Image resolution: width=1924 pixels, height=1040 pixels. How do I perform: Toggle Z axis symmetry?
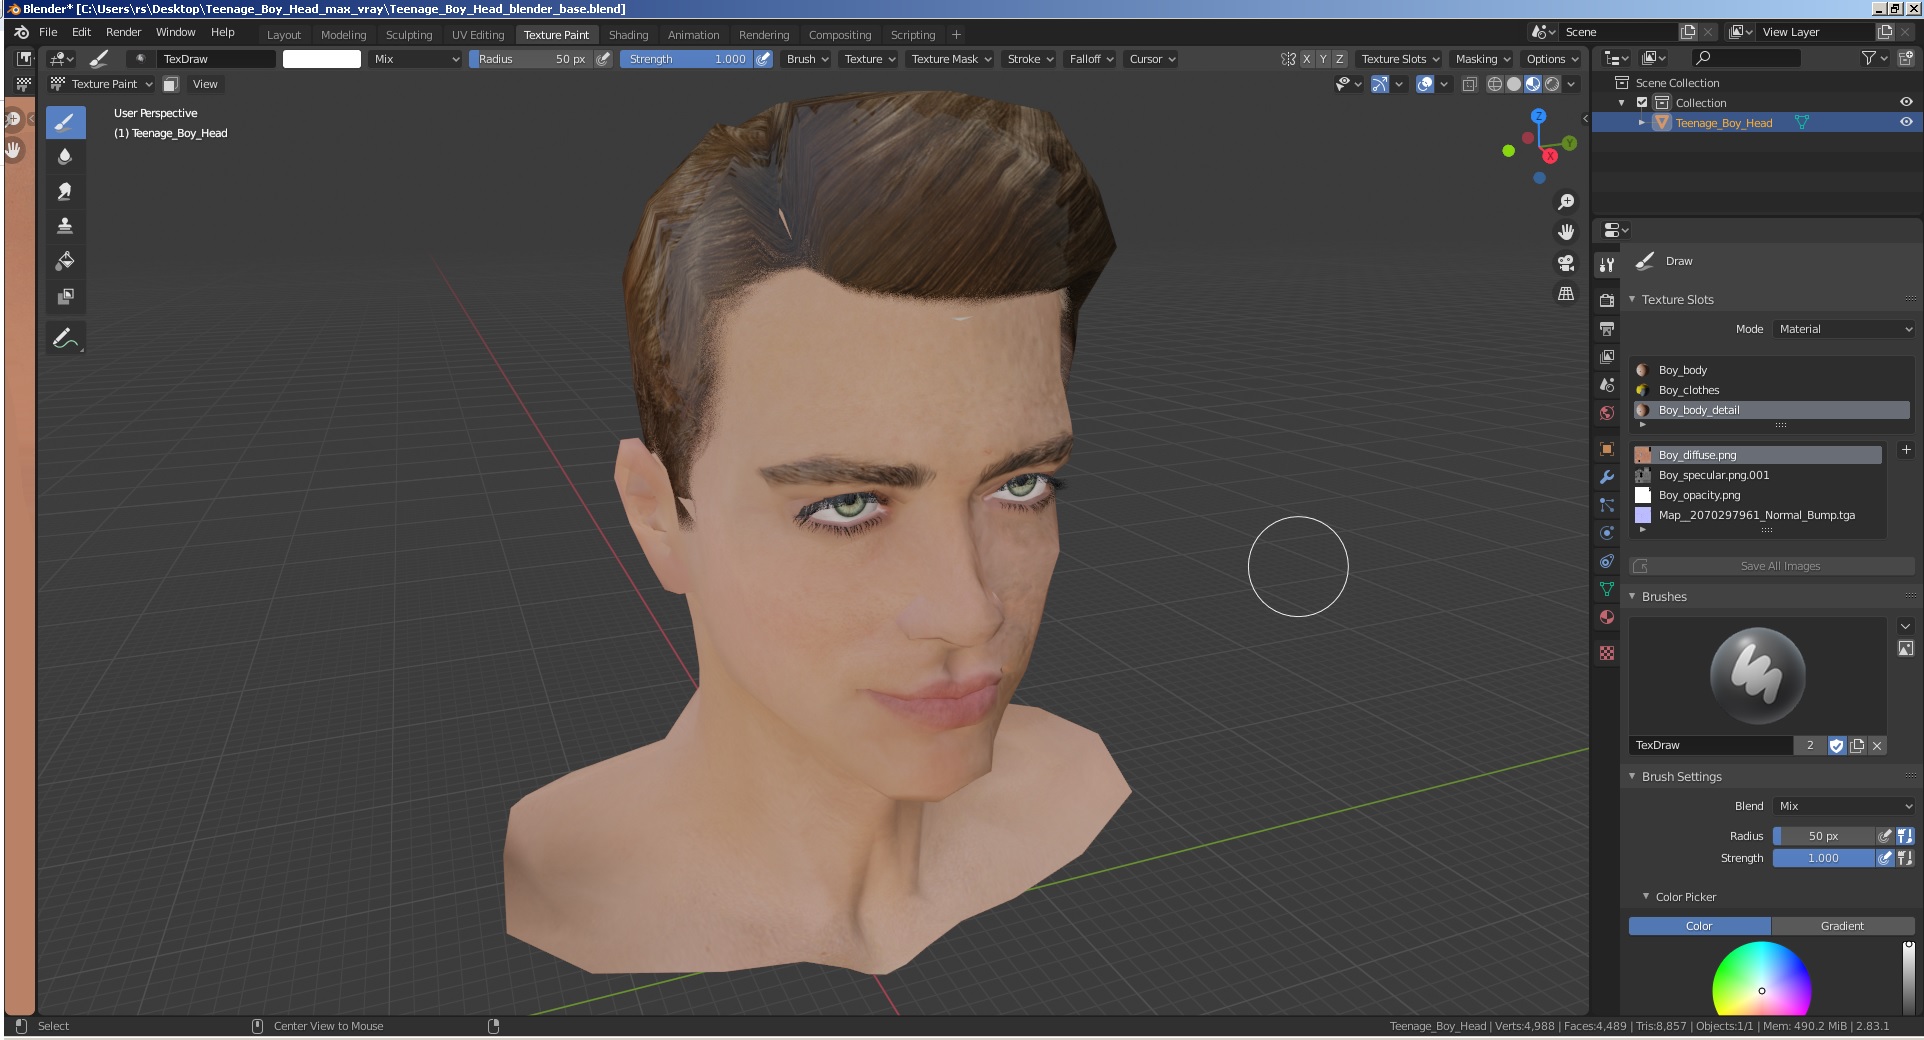coord(1339,59)
